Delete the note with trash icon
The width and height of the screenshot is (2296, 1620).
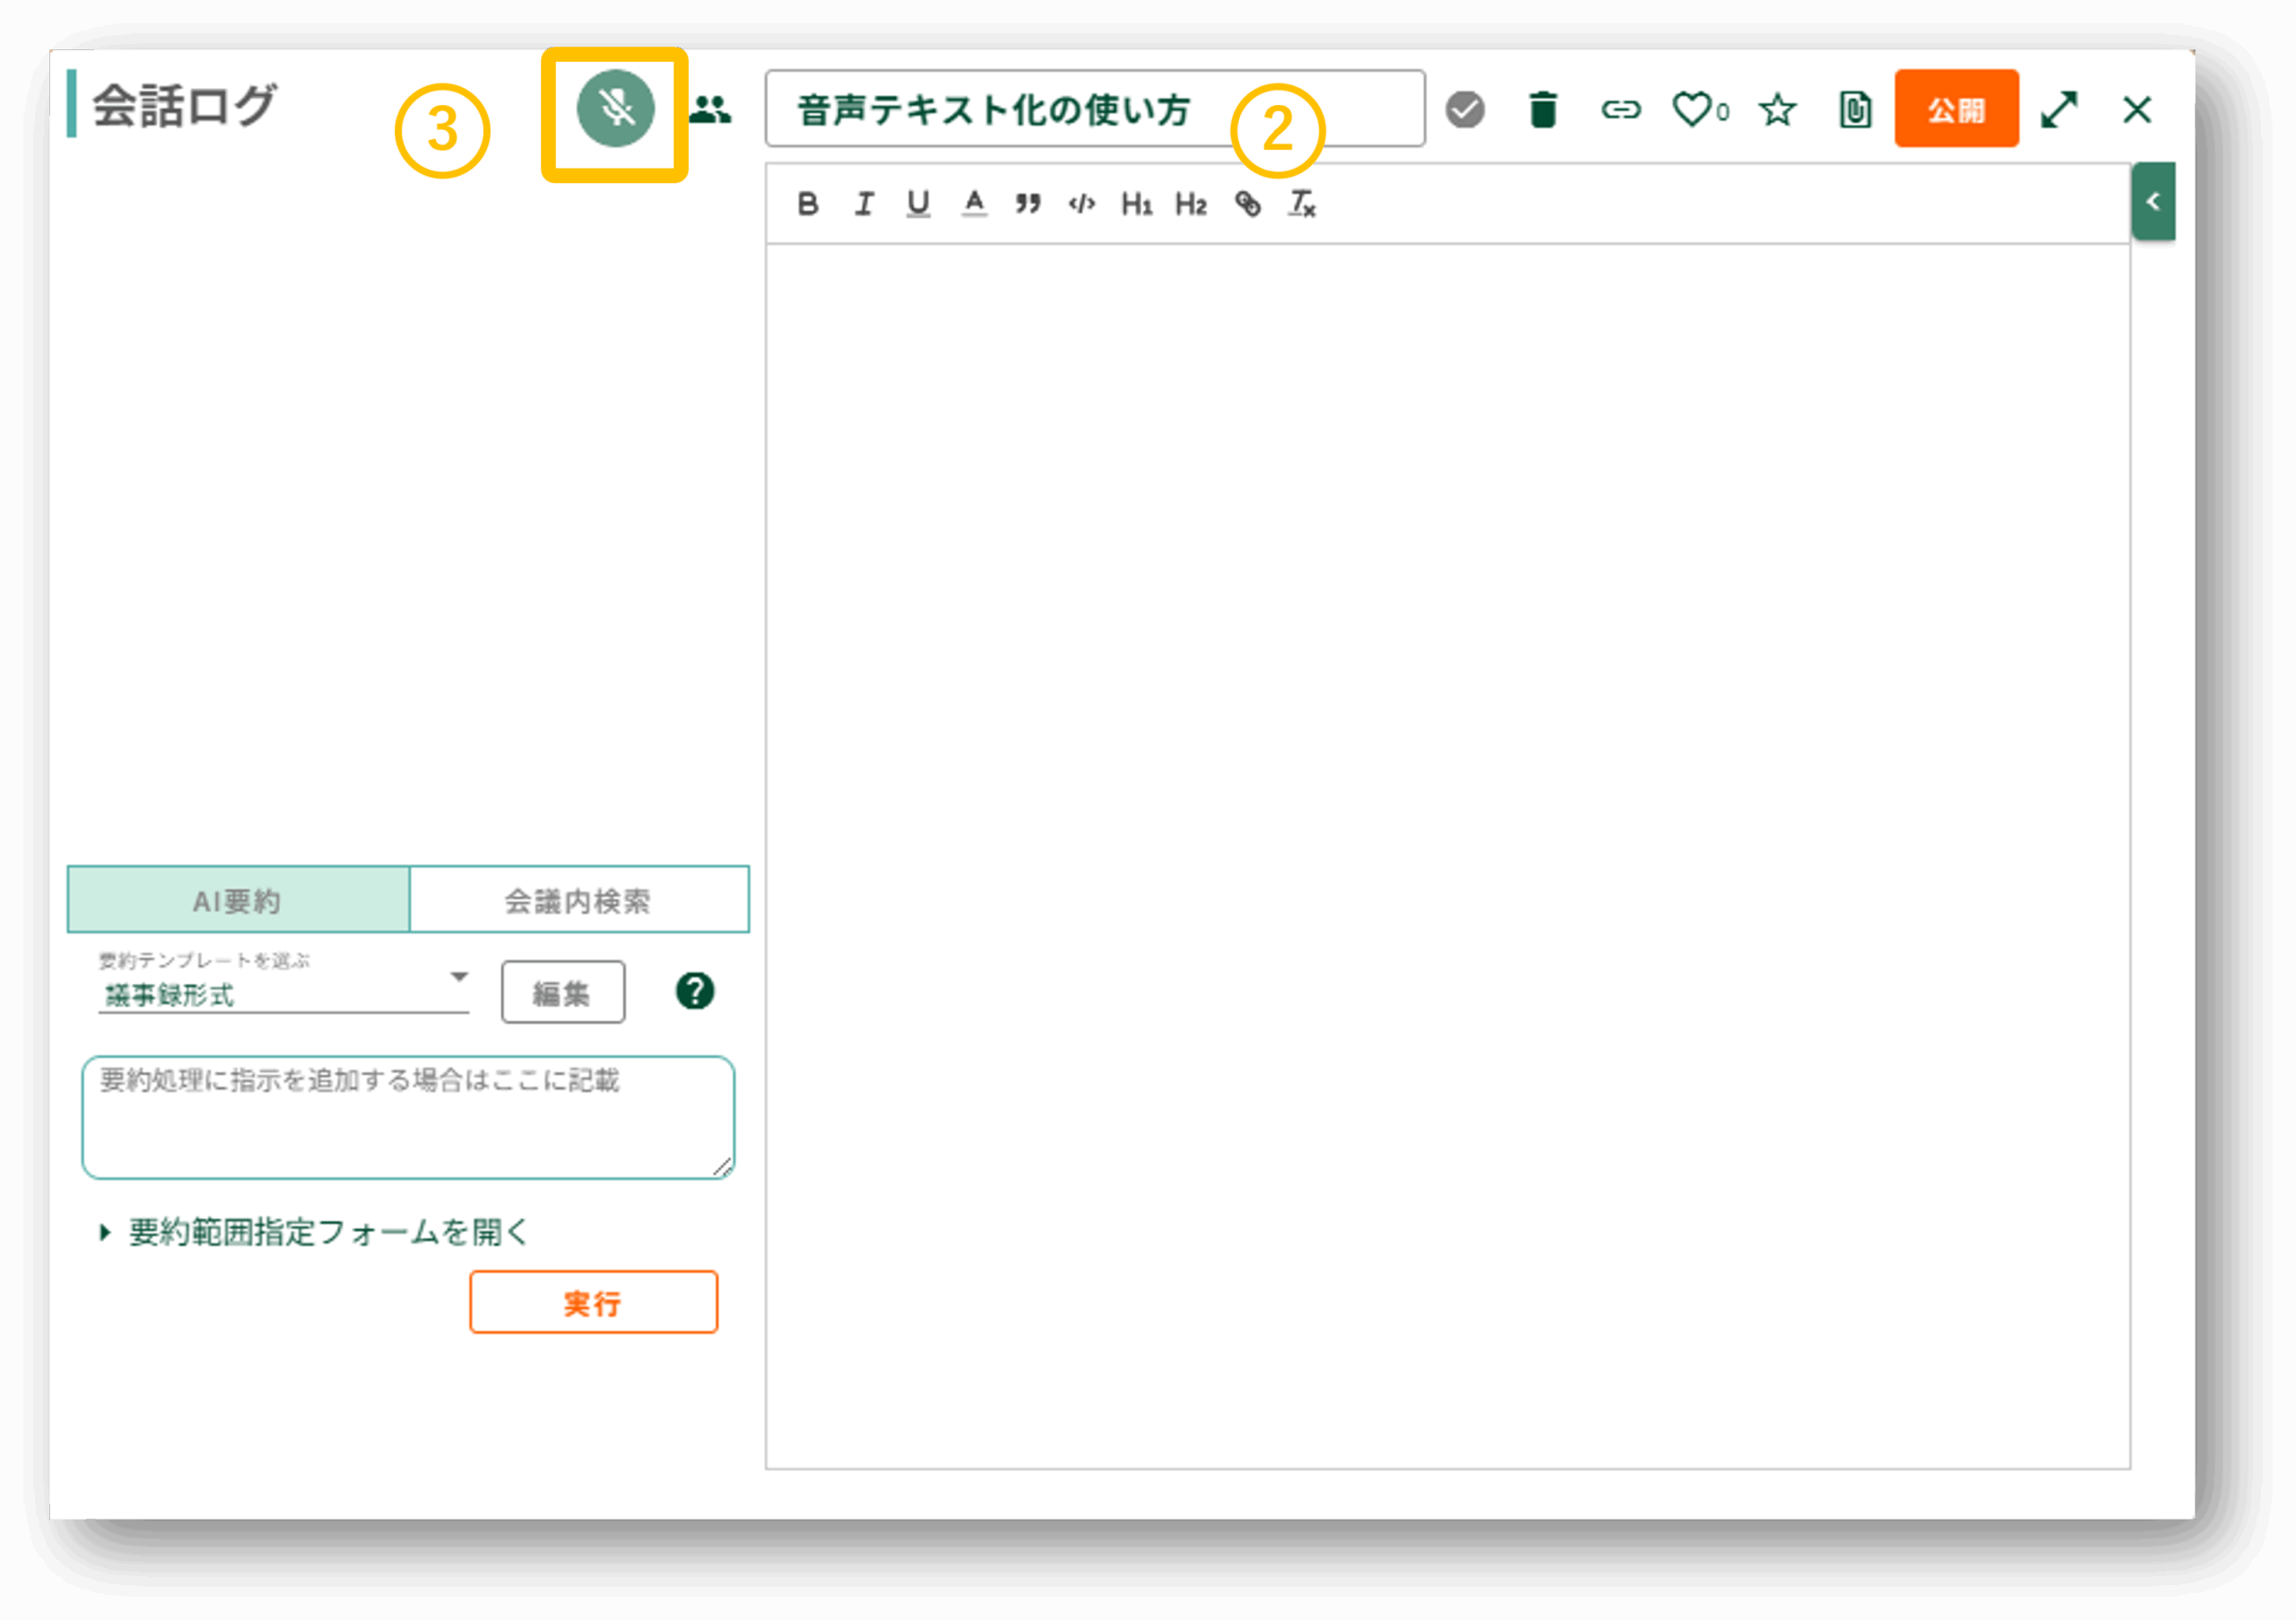pos(1542,109)
